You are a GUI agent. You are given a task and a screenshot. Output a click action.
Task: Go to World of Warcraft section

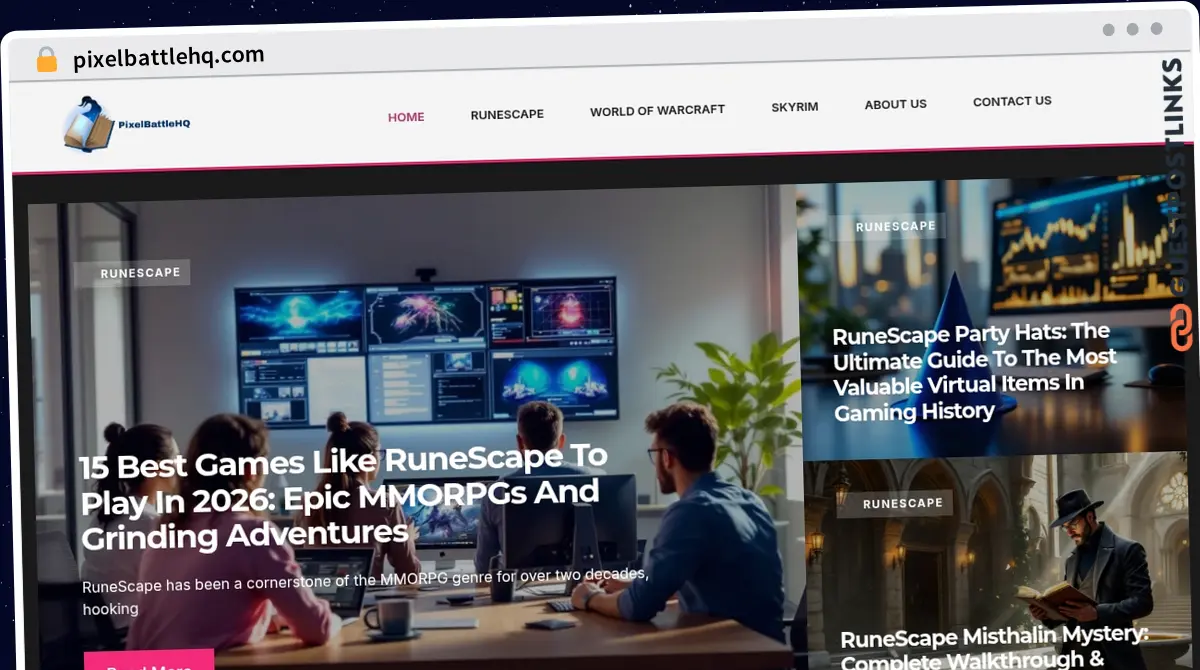coord(657,110)
